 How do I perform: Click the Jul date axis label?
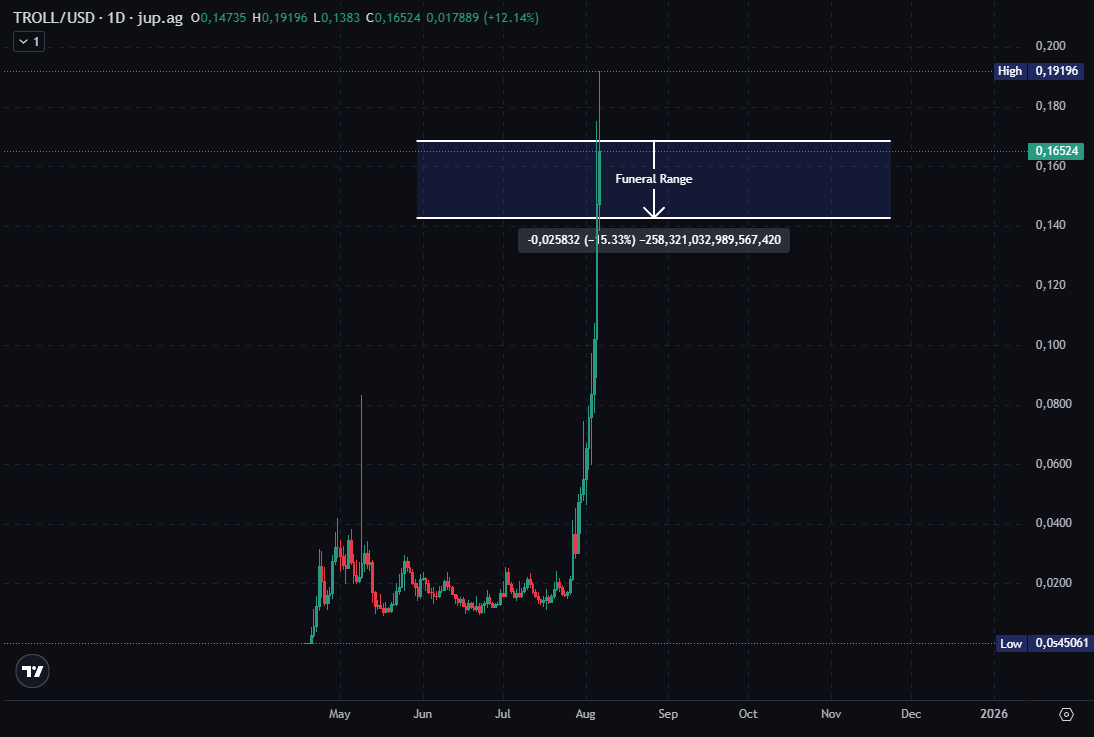pos(502,714)
